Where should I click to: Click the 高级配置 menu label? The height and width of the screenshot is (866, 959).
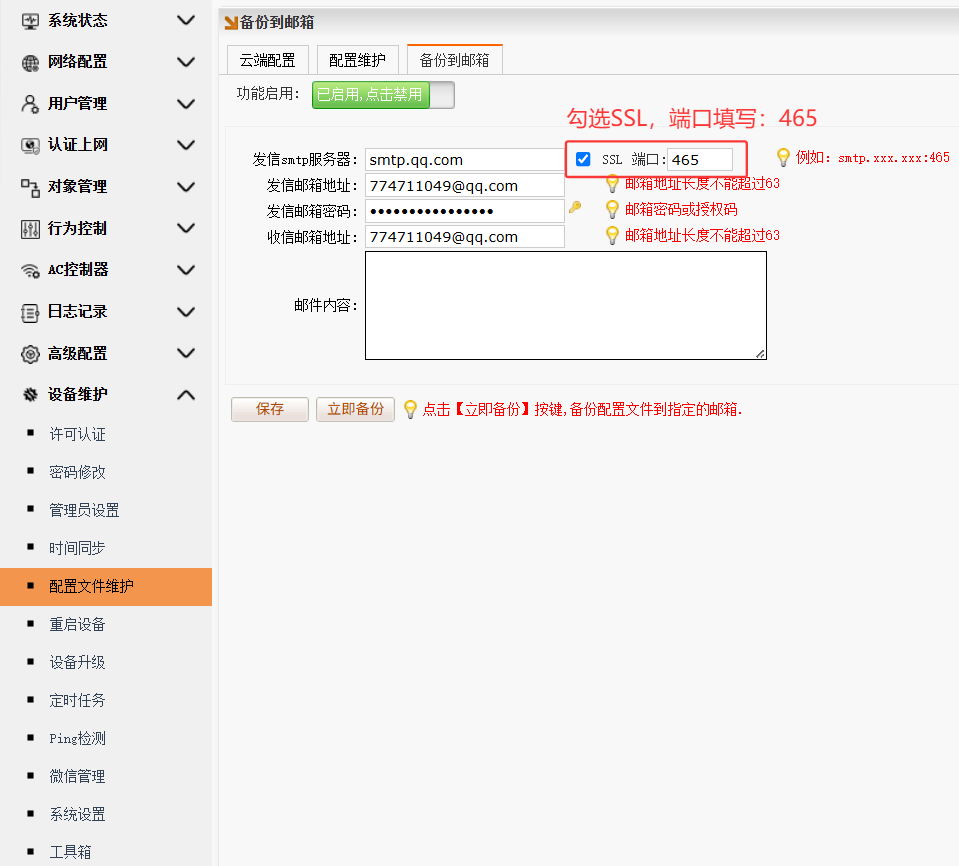click(x=78, y=353)
